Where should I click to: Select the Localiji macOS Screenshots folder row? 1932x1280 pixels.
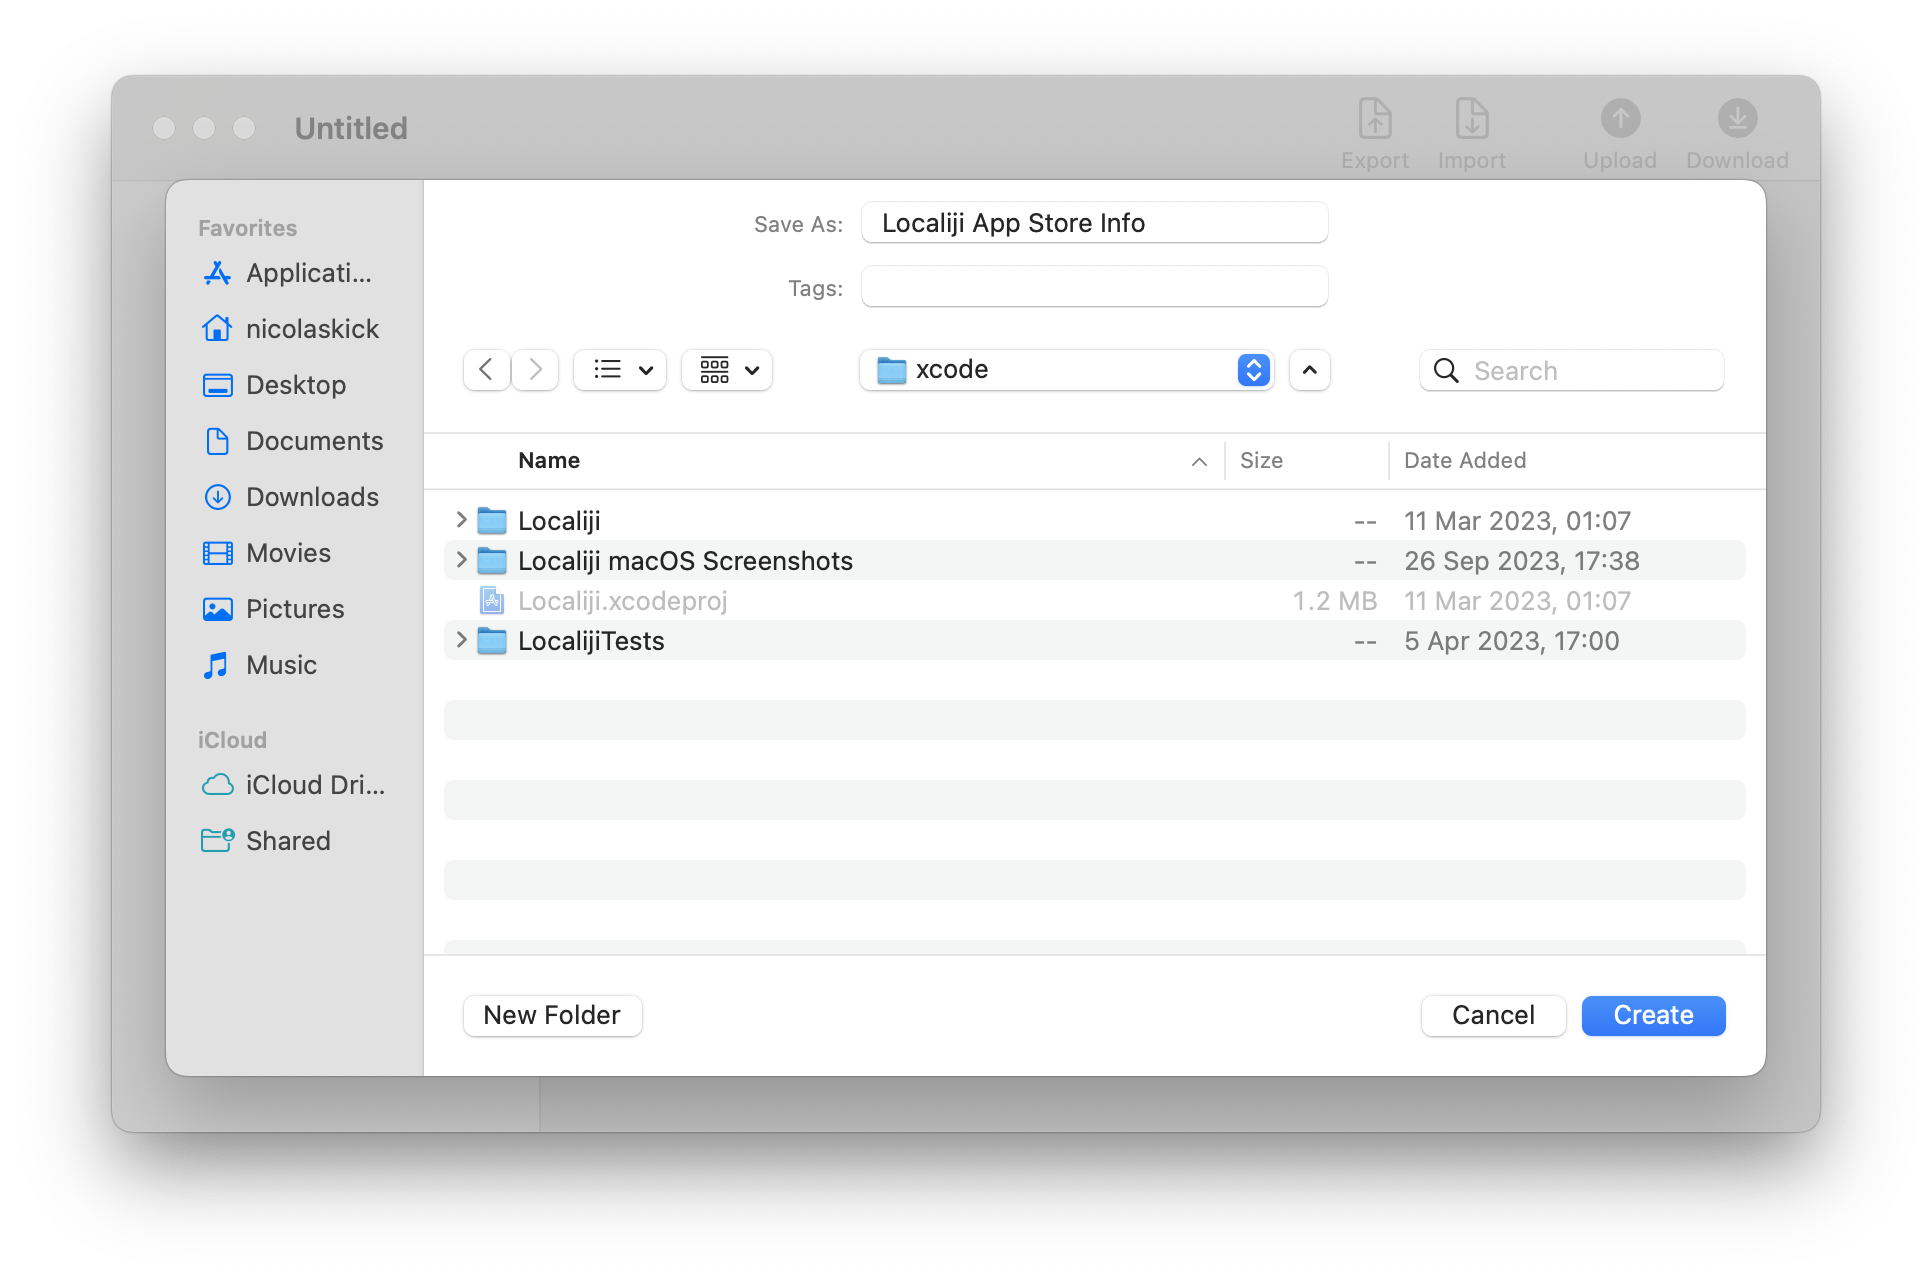pyautogui.click(x=1094, y=560)
